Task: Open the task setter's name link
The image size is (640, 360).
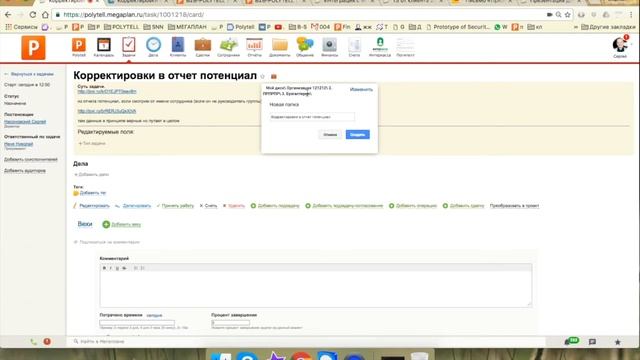Action: [x=25, y=122]
